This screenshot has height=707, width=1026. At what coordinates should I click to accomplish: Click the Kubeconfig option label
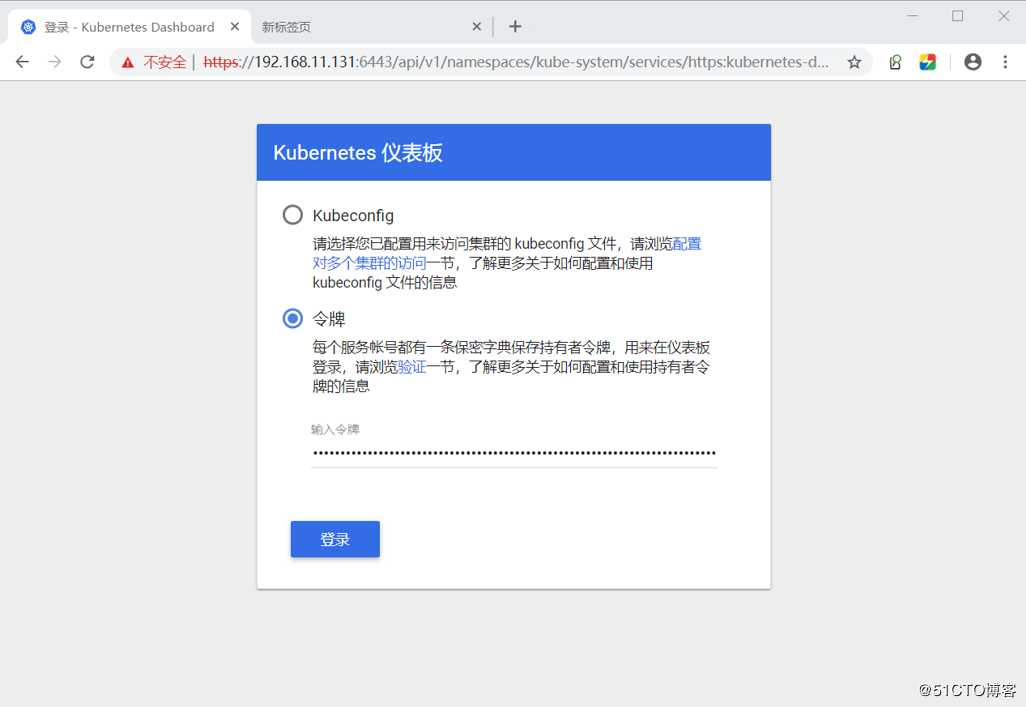tap(353, 215)
